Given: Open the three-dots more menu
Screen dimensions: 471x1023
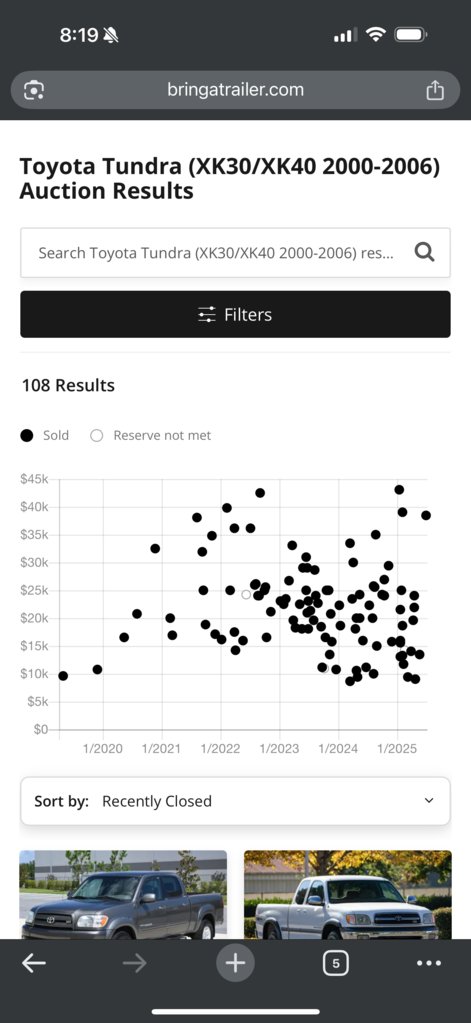Looking at the screenshot, I should (429, 963).
